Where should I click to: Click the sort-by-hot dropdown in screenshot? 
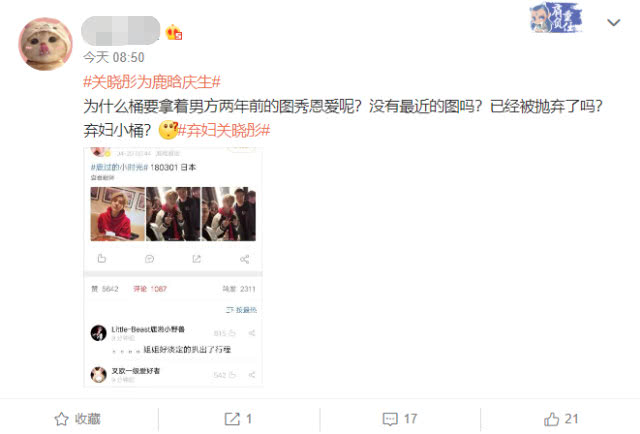coord(241,310)
